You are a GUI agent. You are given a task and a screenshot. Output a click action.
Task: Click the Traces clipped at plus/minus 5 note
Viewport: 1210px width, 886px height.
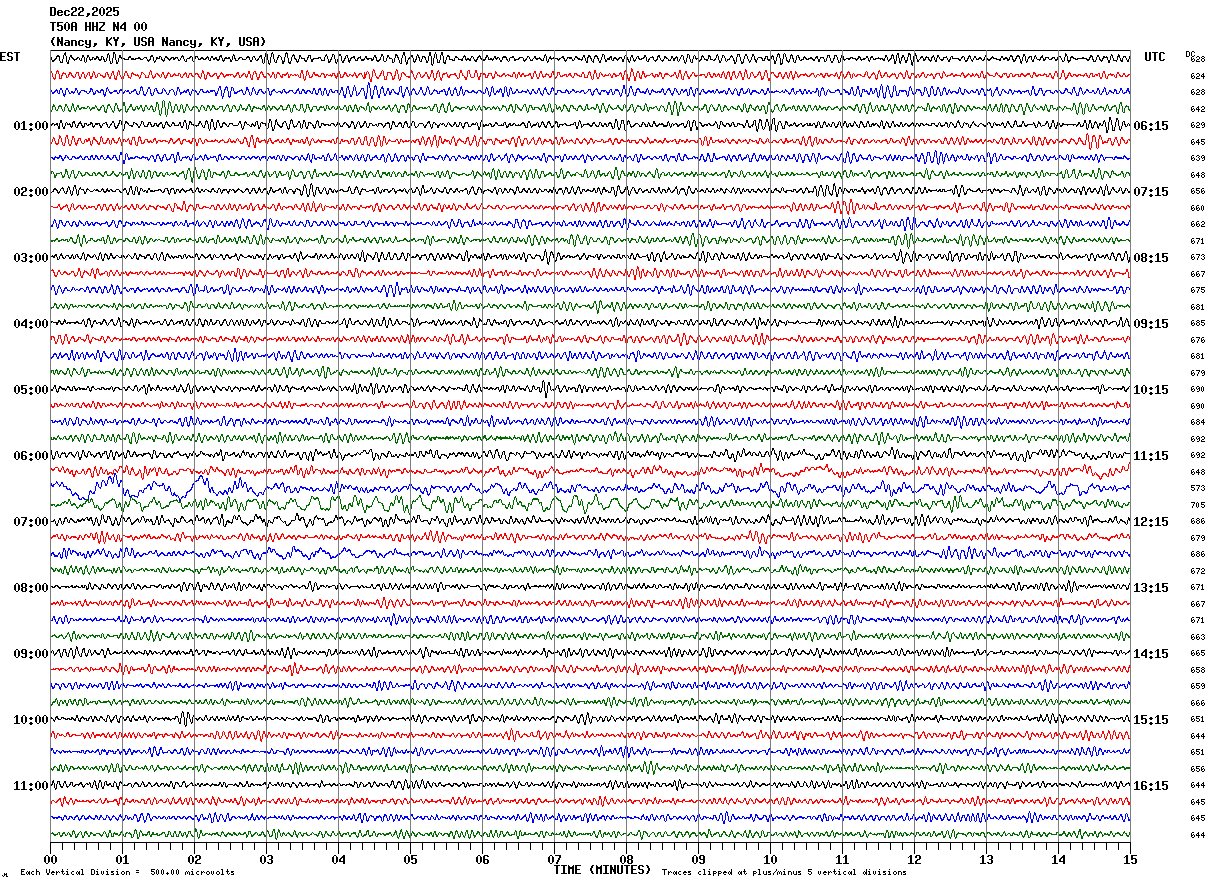click(x=784, y=872)
